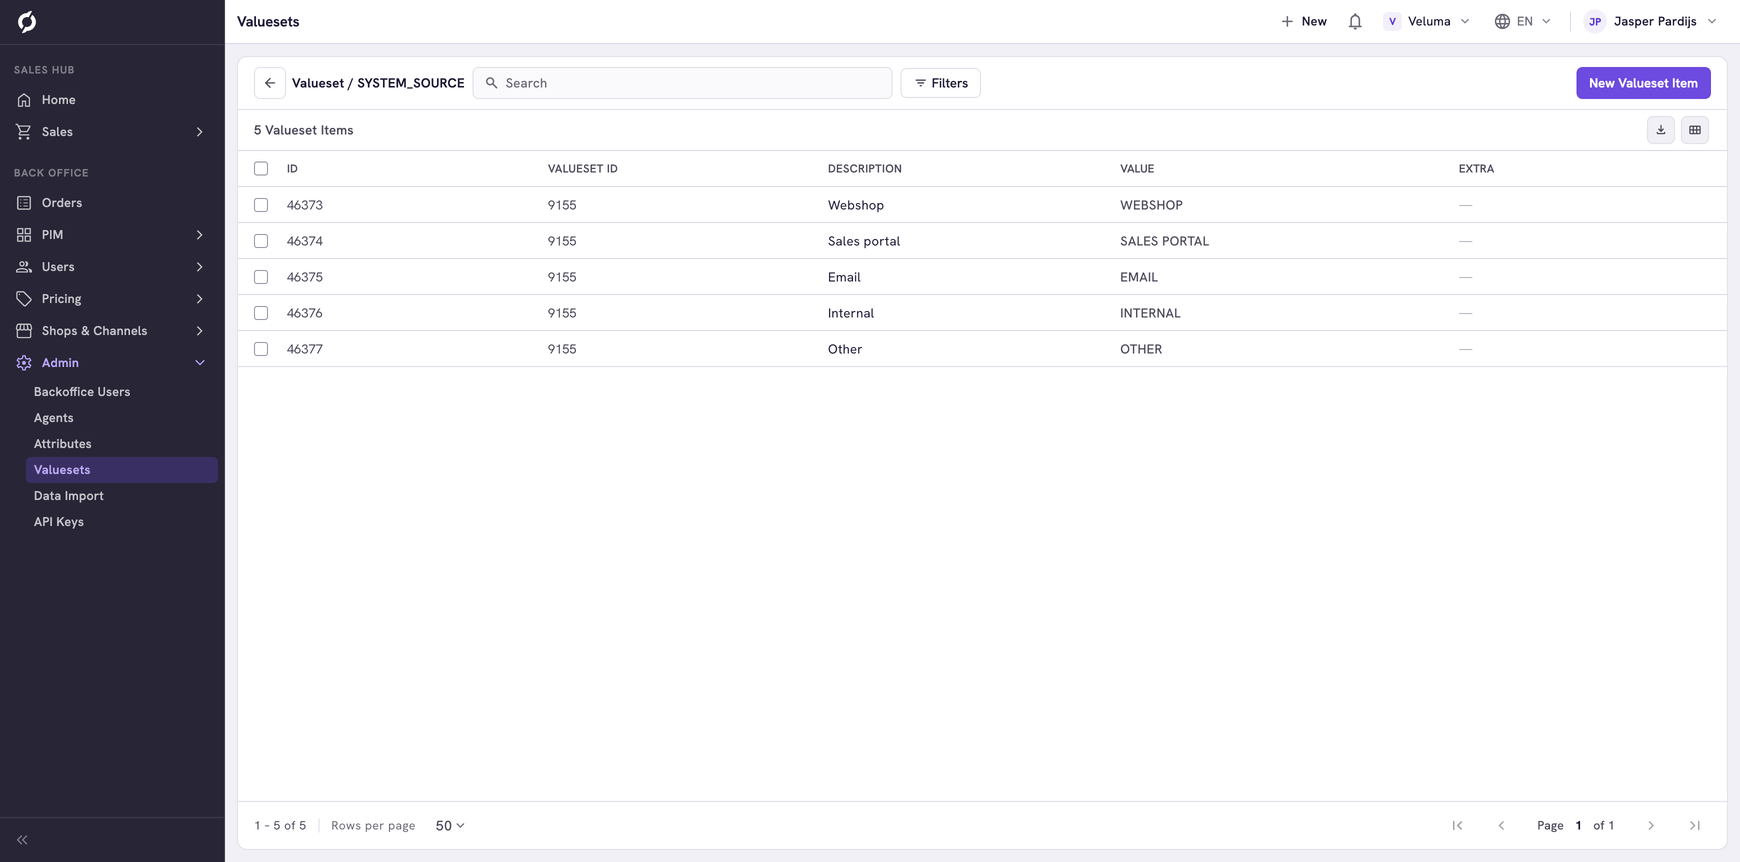Viewport: 1740px width, 862px height.
Task: Download the valueset items list
Action: tap(1661, 130)
